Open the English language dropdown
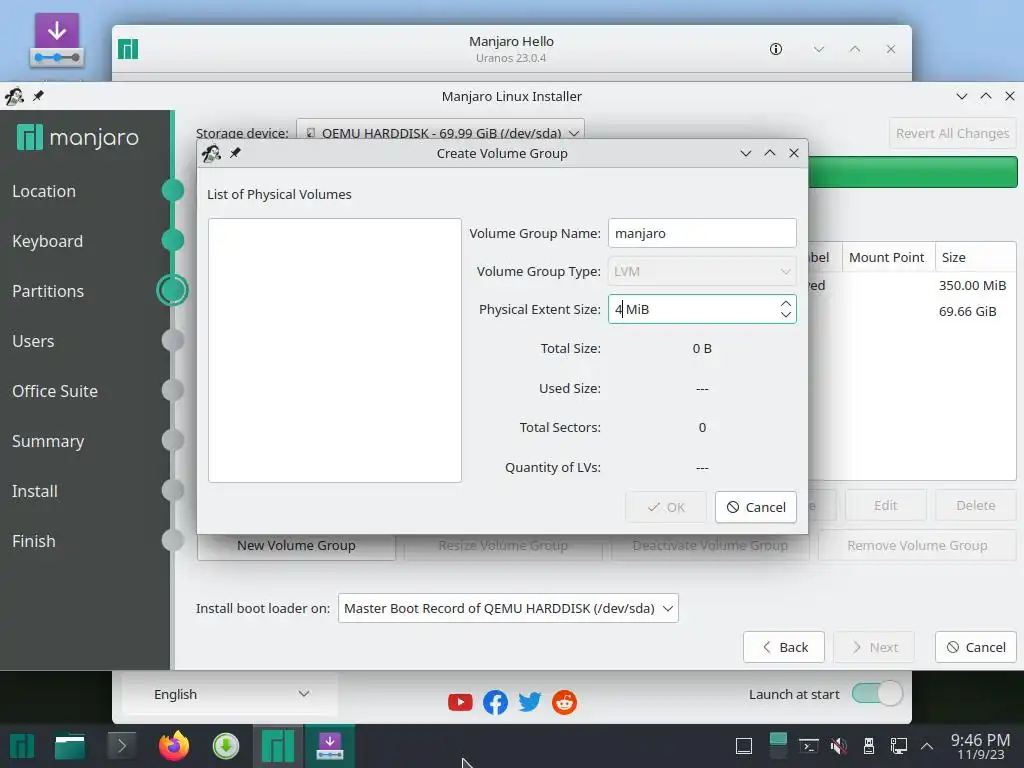The width and height of the screenshot is (1024, 768). tap(230, 694)
